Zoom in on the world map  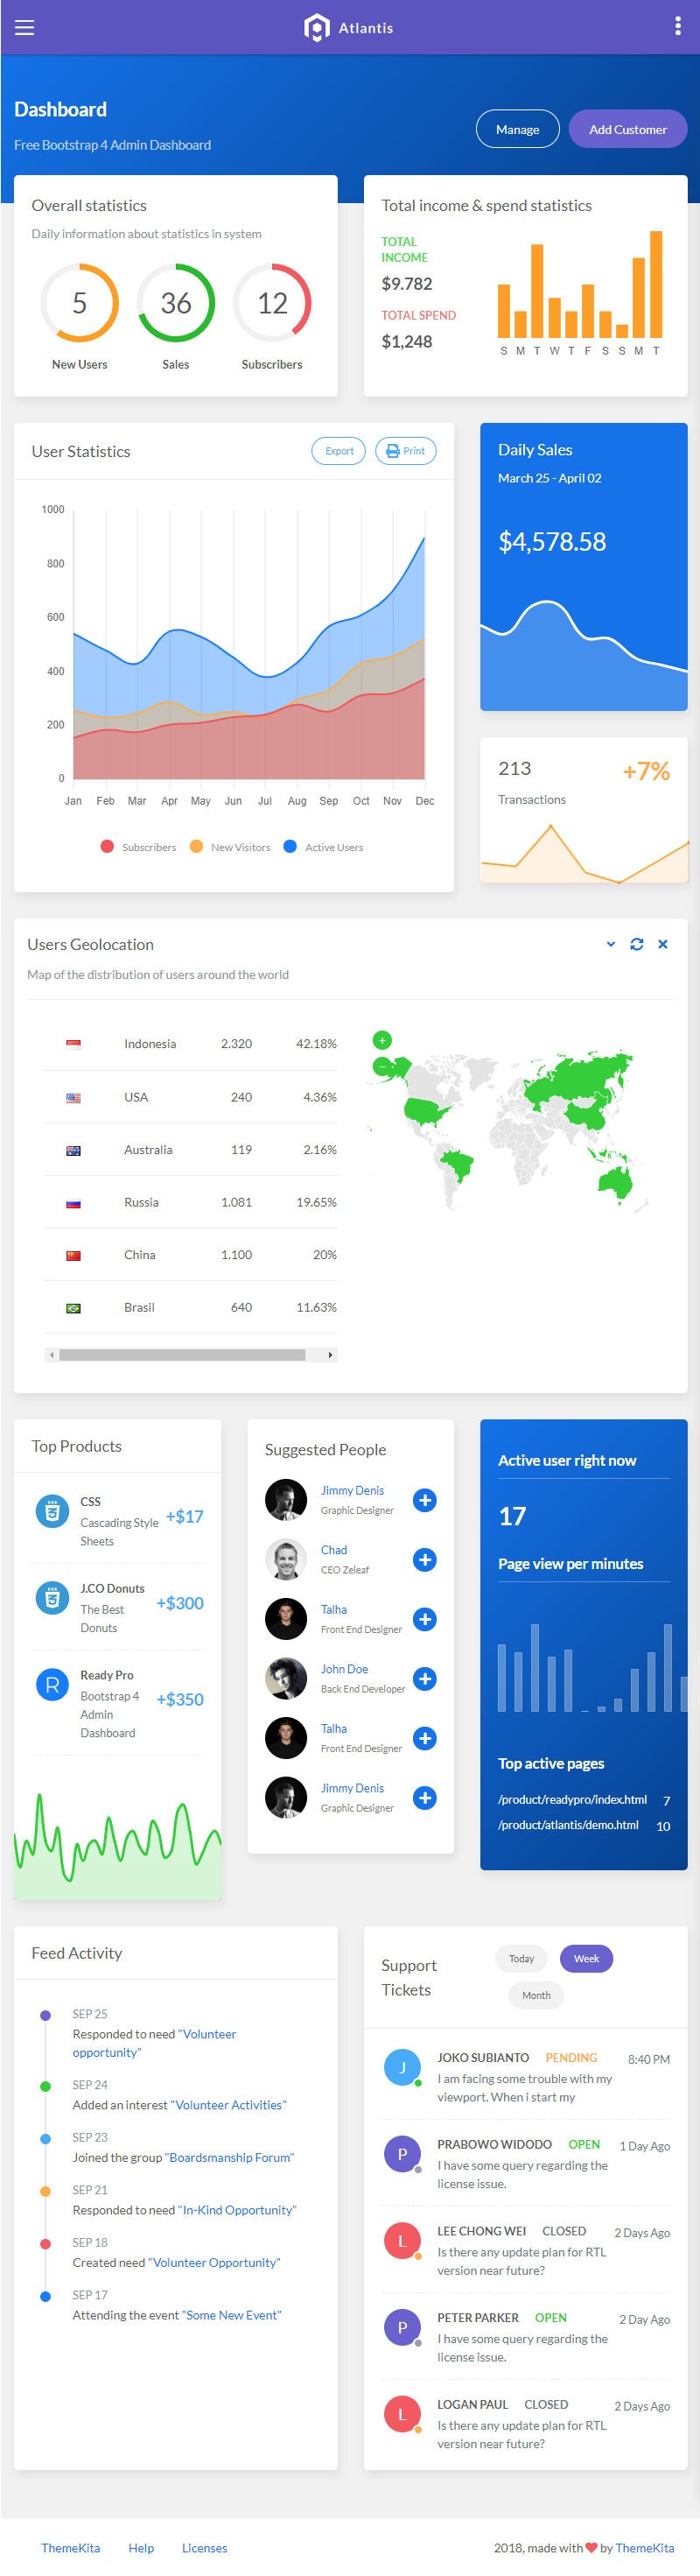point(382,1040)
